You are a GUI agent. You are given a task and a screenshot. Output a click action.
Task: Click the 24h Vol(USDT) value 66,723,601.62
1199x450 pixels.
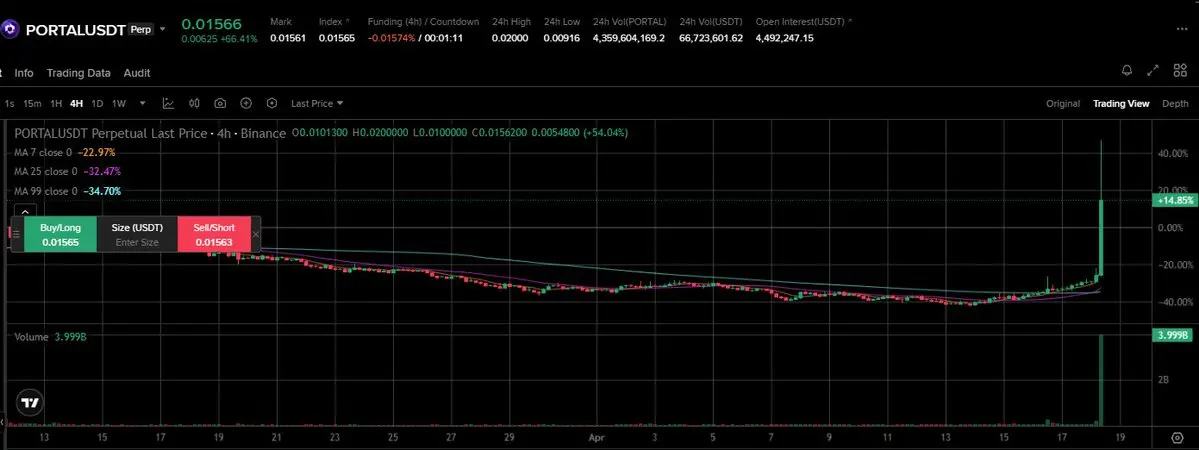(710, 38)
